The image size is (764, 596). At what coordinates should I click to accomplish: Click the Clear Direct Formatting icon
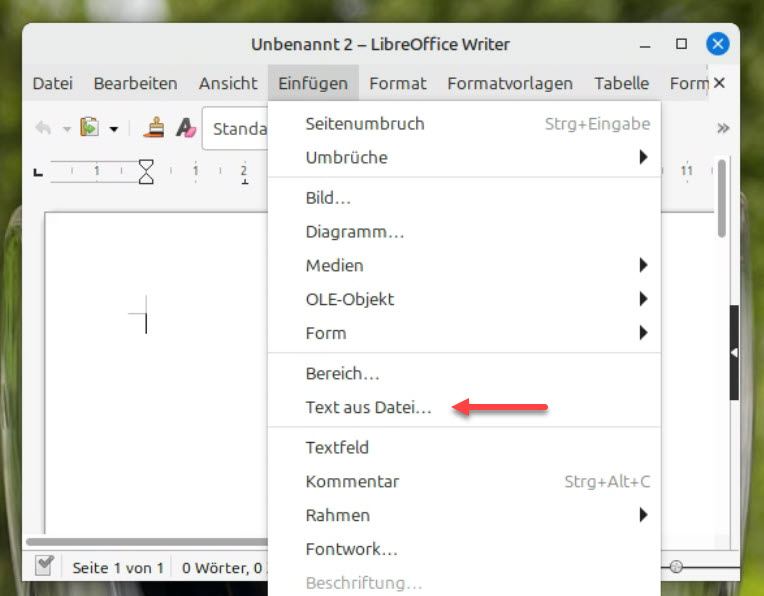[185, 128]
